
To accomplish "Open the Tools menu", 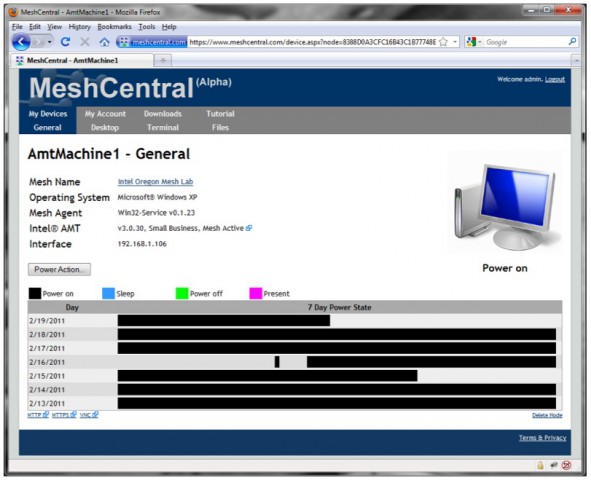I will [x=147, y=27].
